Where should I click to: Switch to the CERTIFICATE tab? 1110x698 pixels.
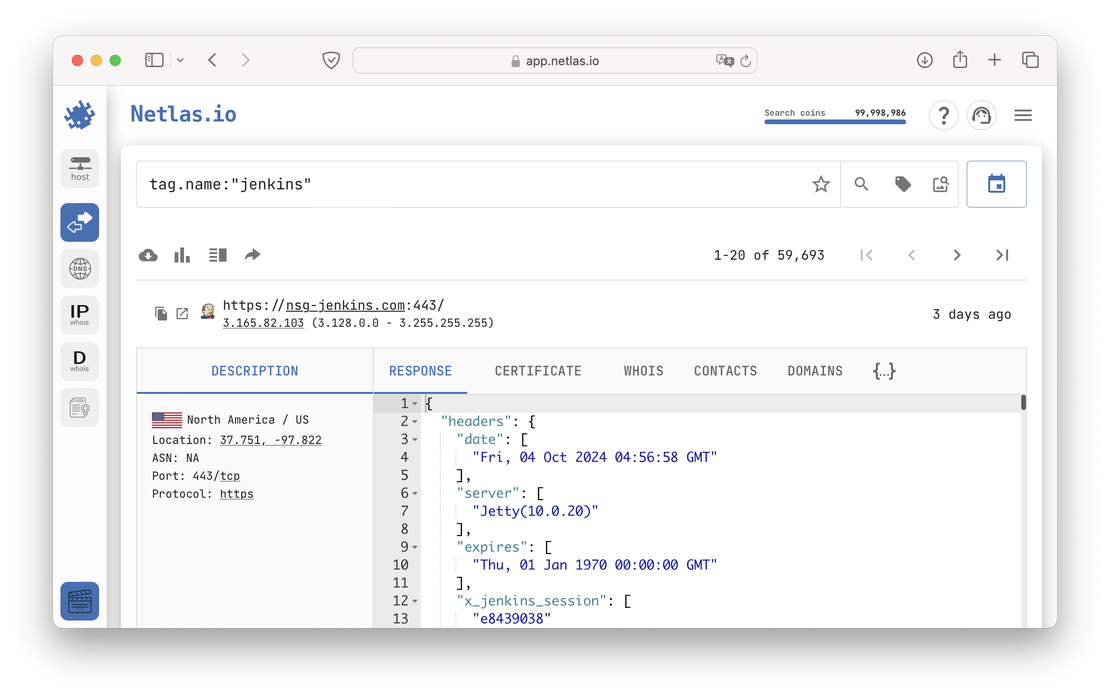pyautogui.click(x=537, y=370)
